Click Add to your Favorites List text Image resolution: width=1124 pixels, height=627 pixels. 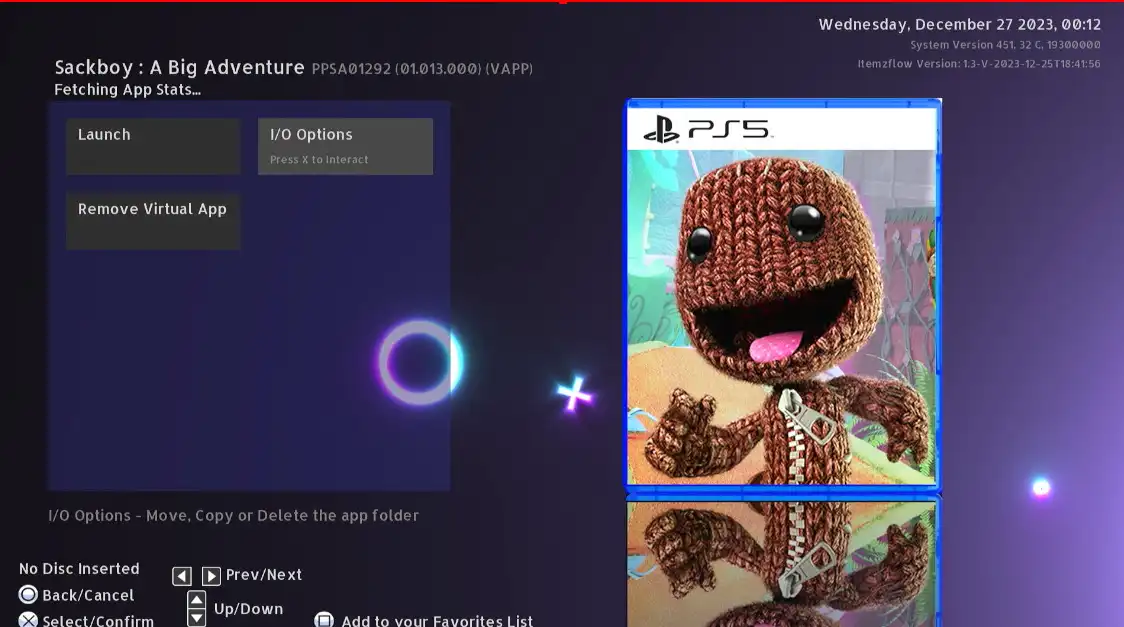pos(437,621)
